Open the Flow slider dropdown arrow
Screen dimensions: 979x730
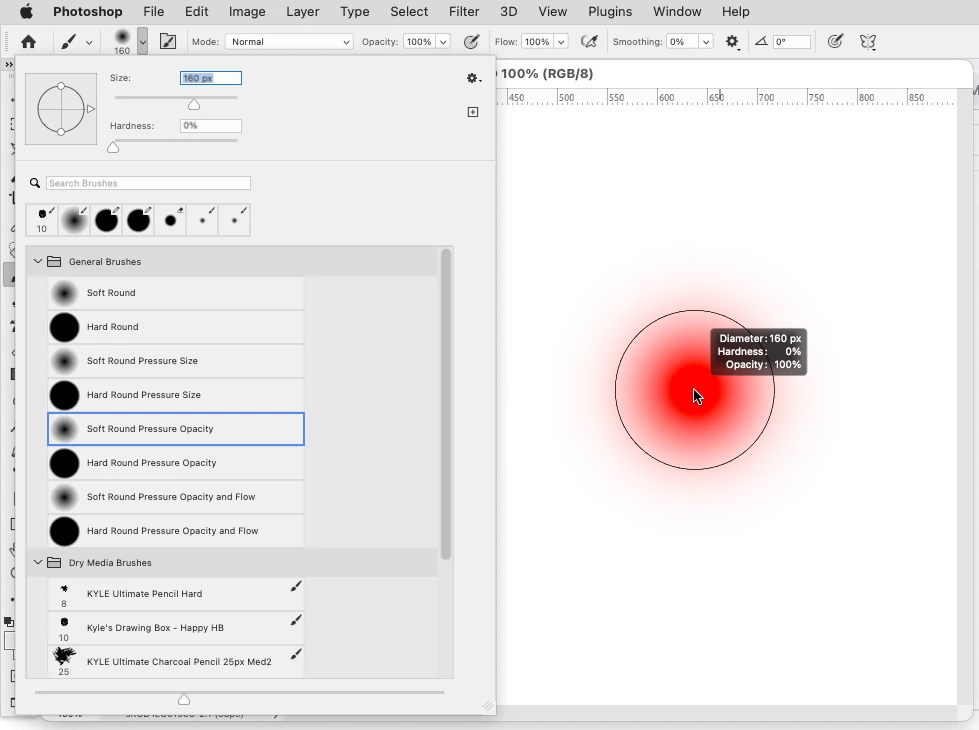point(561,42)
